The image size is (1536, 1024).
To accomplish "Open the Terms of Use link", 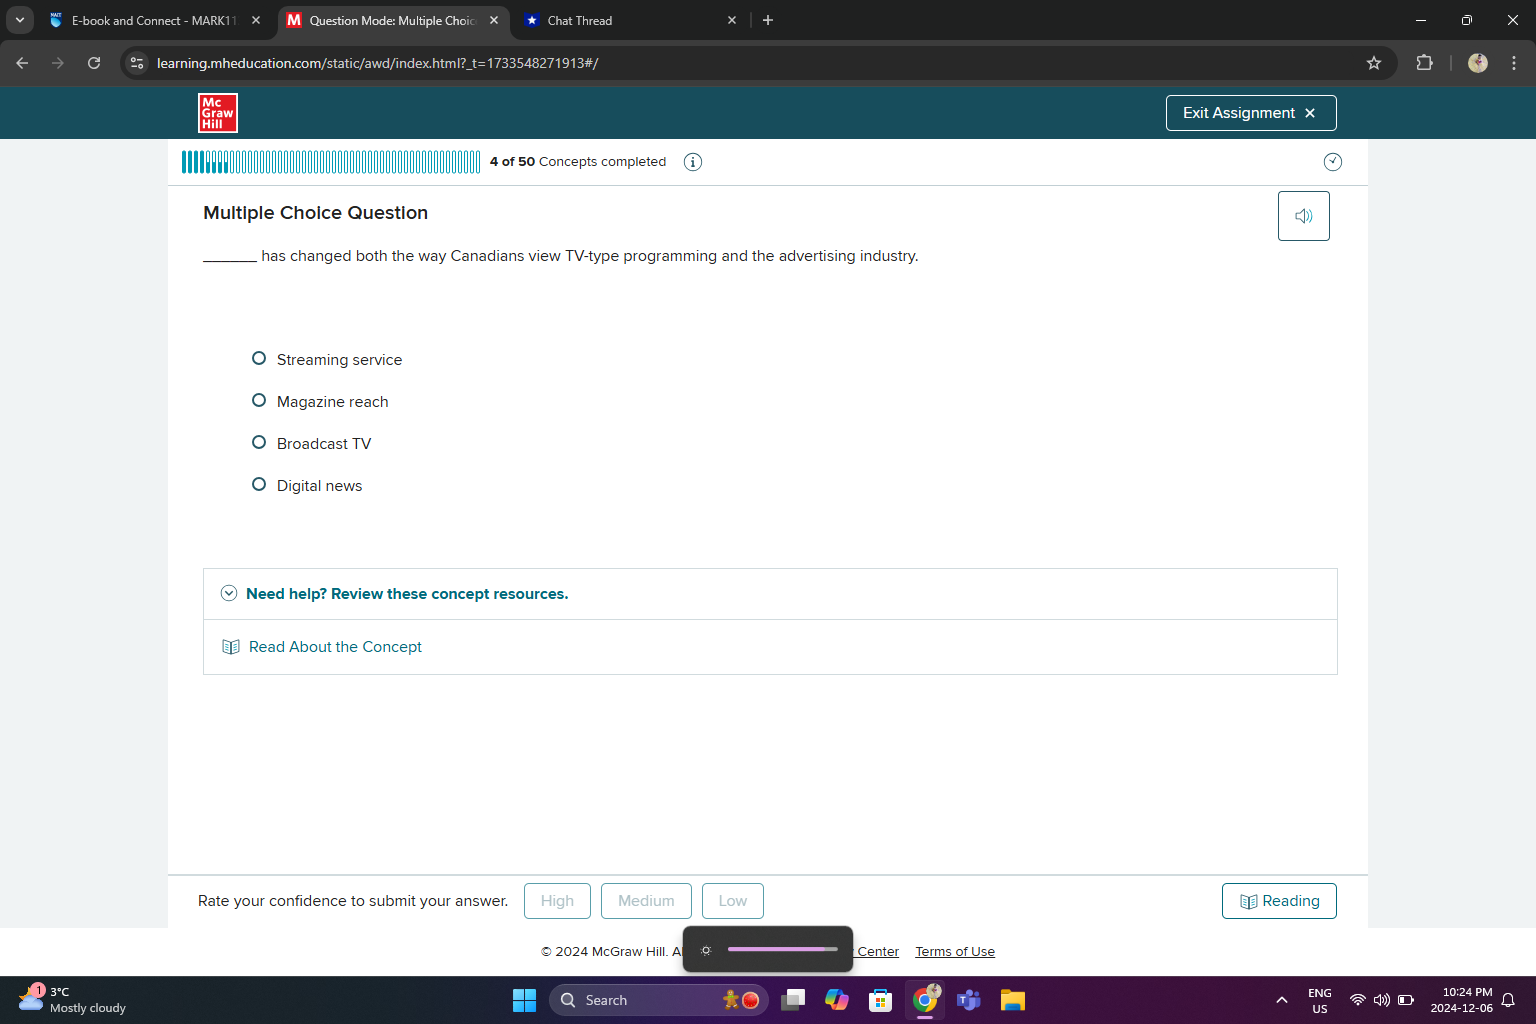I will click(955, 952).
